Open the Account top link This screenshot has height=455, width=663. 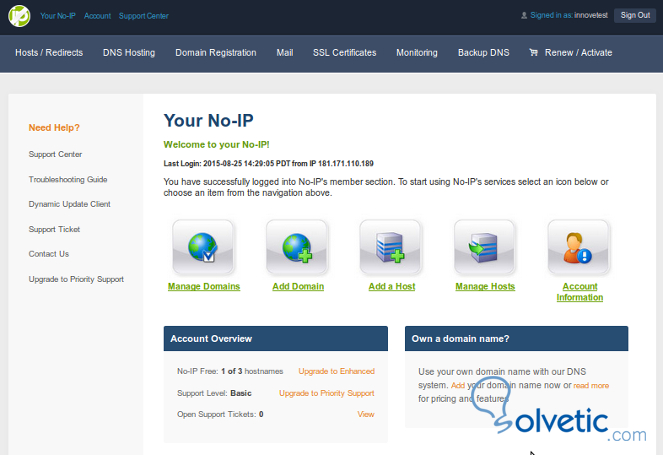(97, 16)
